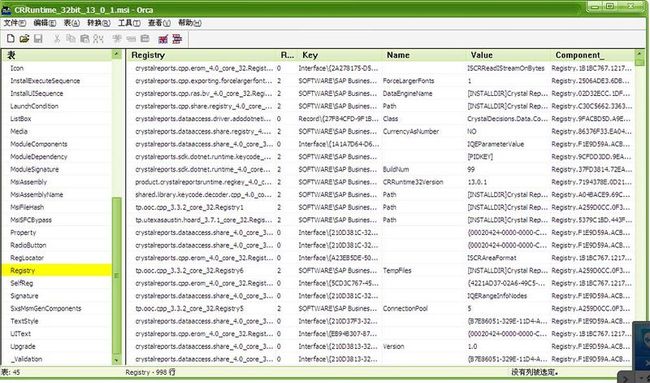Click the [PIDKEY] value cell
The width and height of the screenshot is (650, 383).
pyautogui.click(x=480, y=157)
